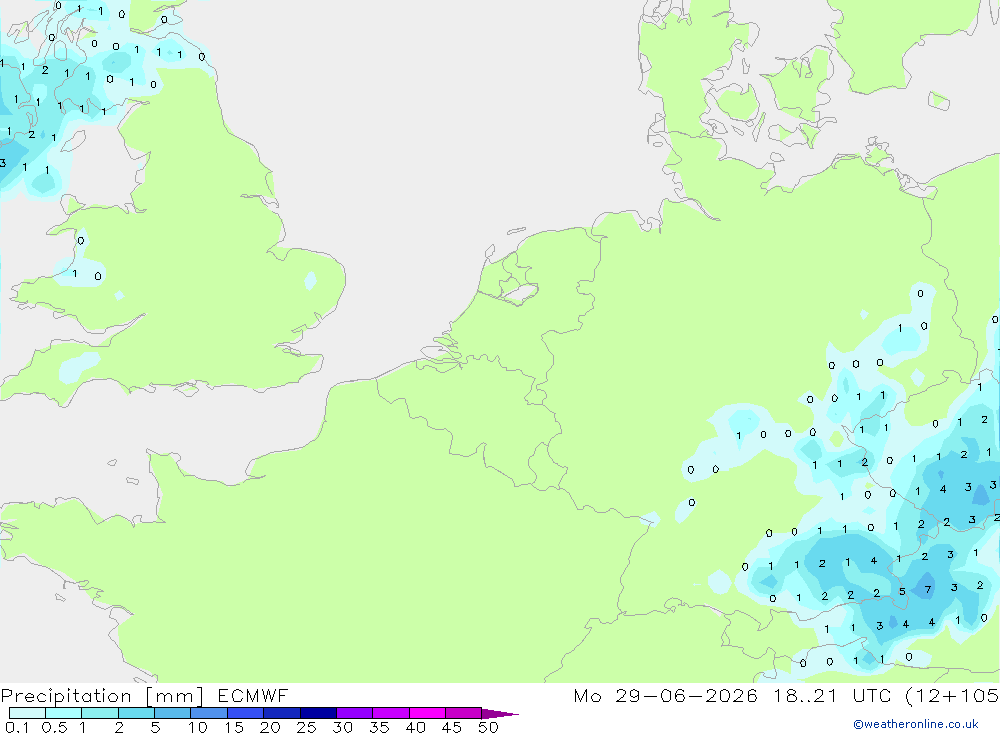Click the 15–20 mm blue legend swatch

(245, 713)
